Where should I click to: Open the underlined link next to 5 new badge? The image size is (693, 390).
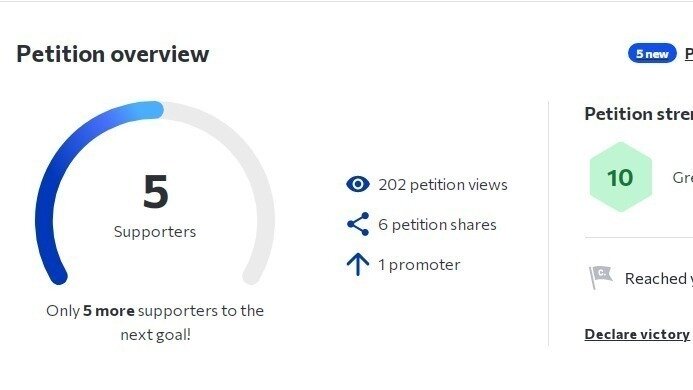coord(689,54)
